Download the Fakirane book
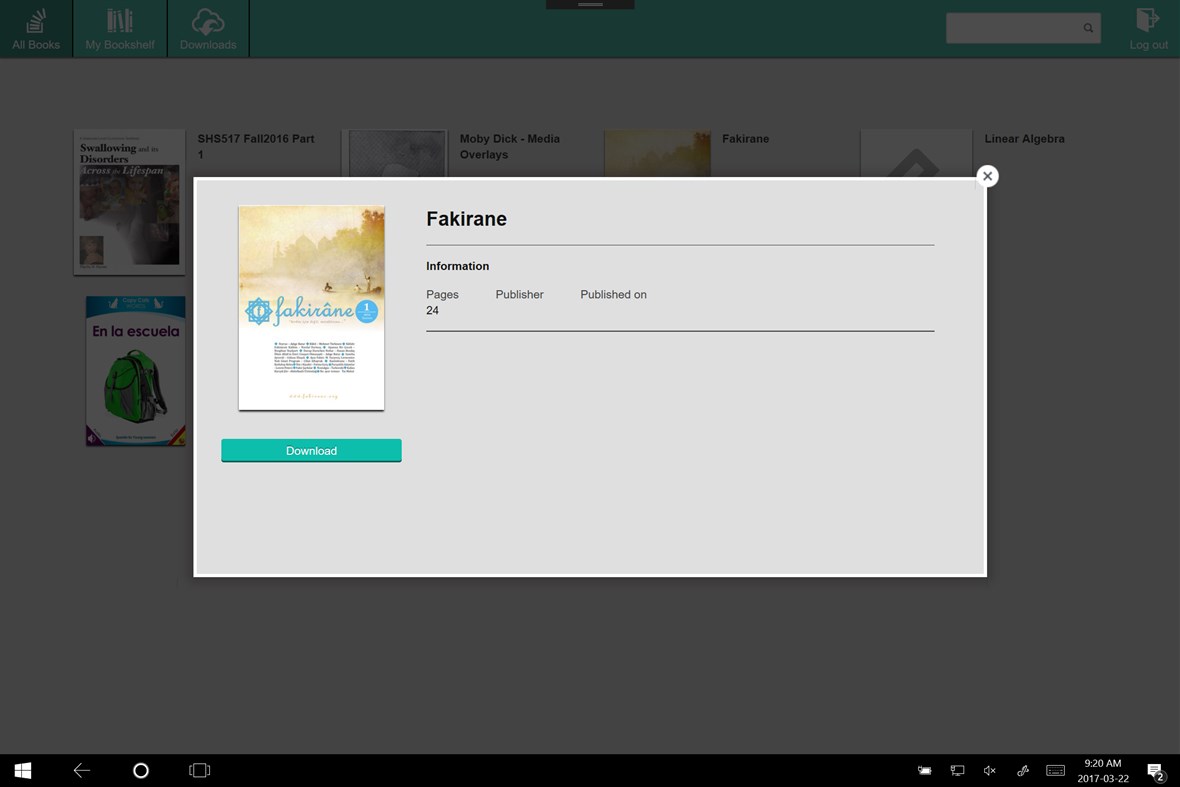 tap(311, 450)
